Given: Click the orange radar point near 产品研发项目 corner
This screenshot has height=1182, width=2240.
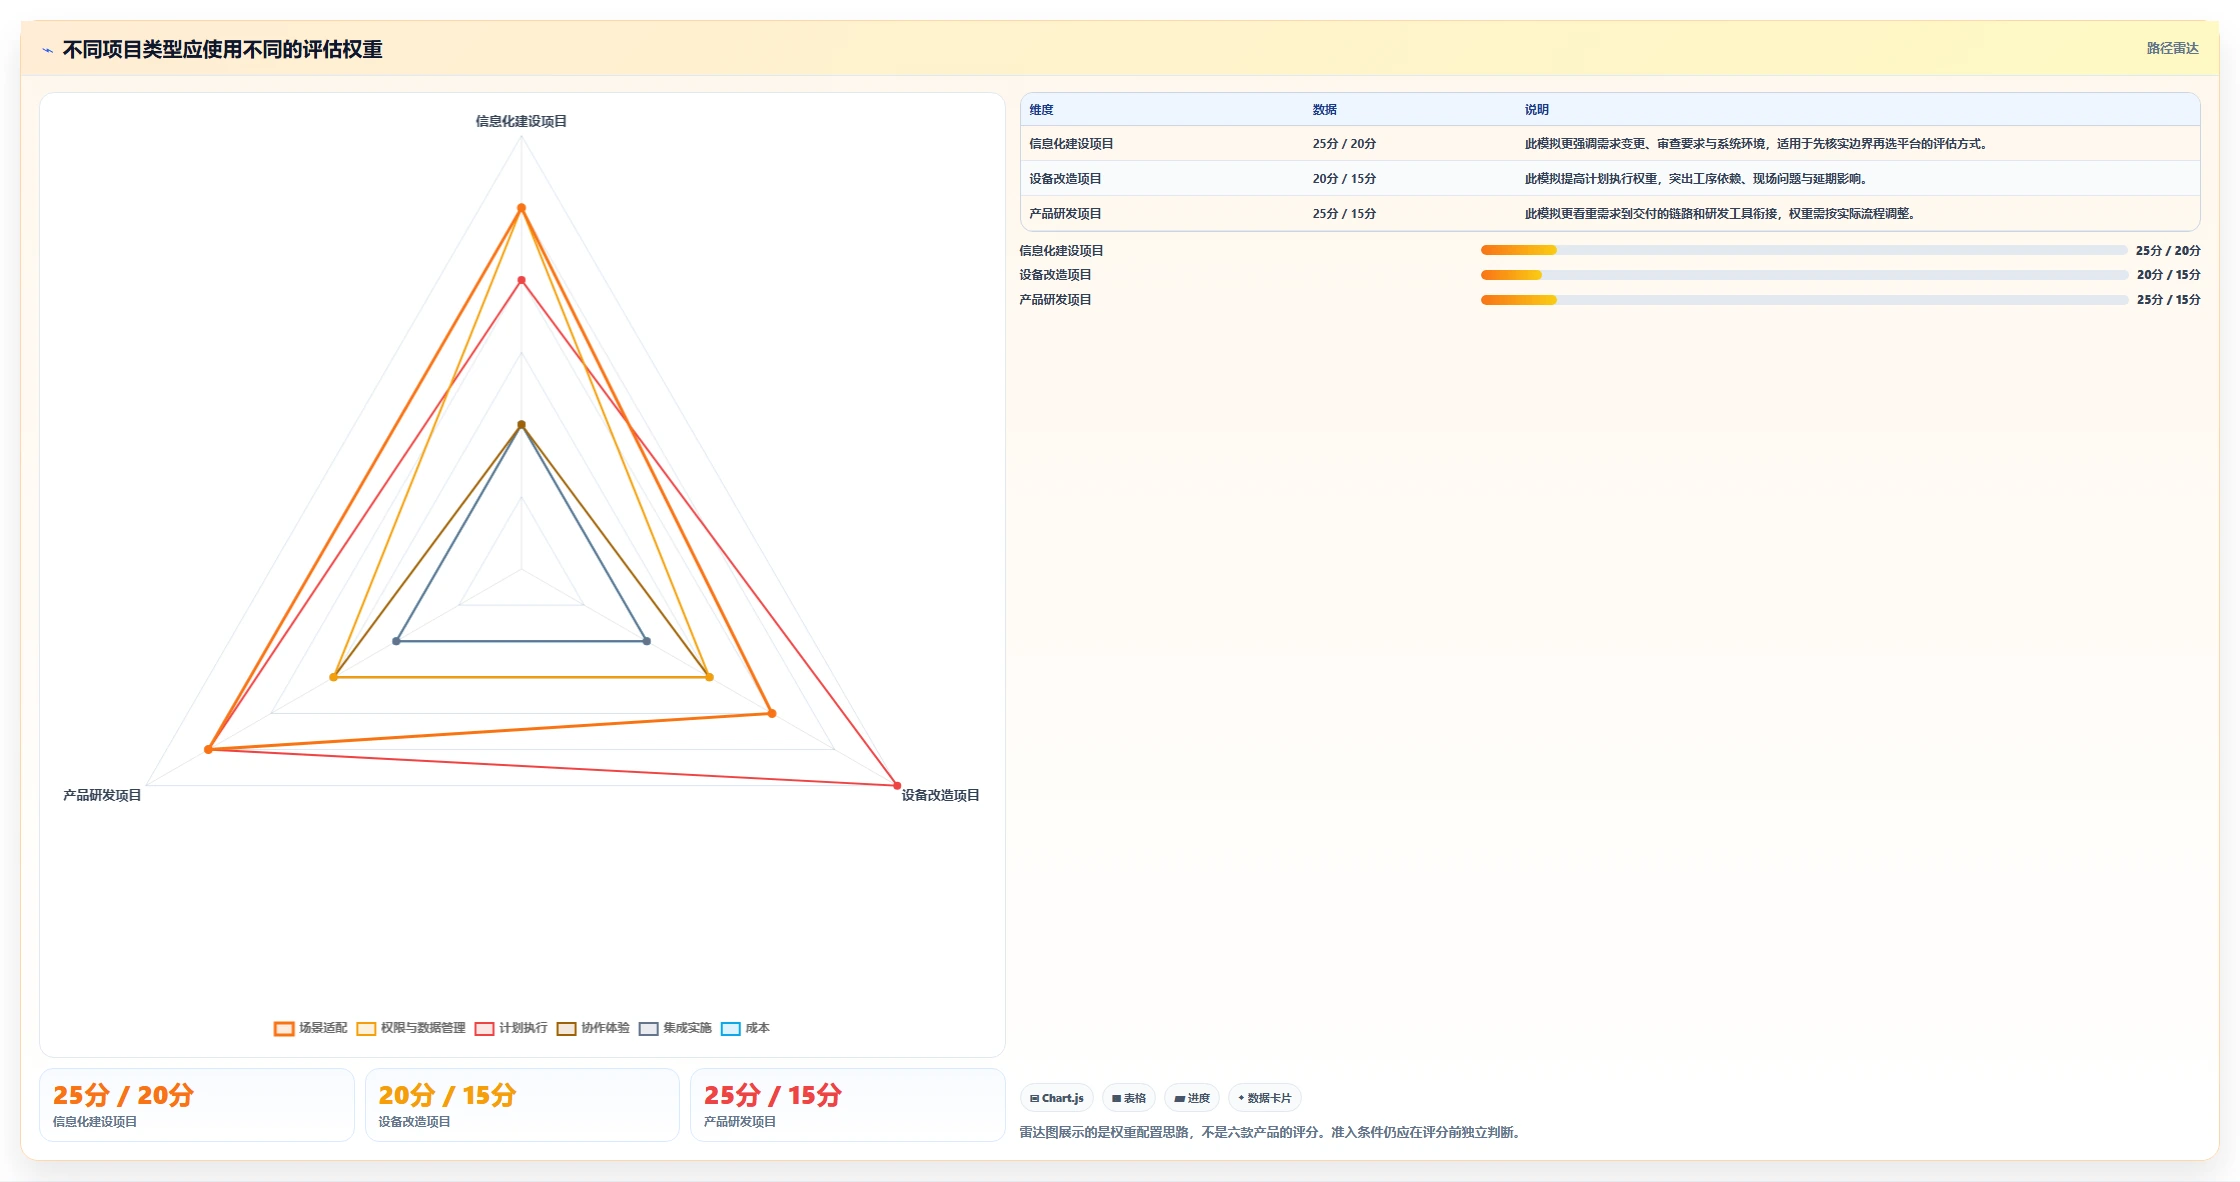Looking at the screenshot, I should pos(208,749).
